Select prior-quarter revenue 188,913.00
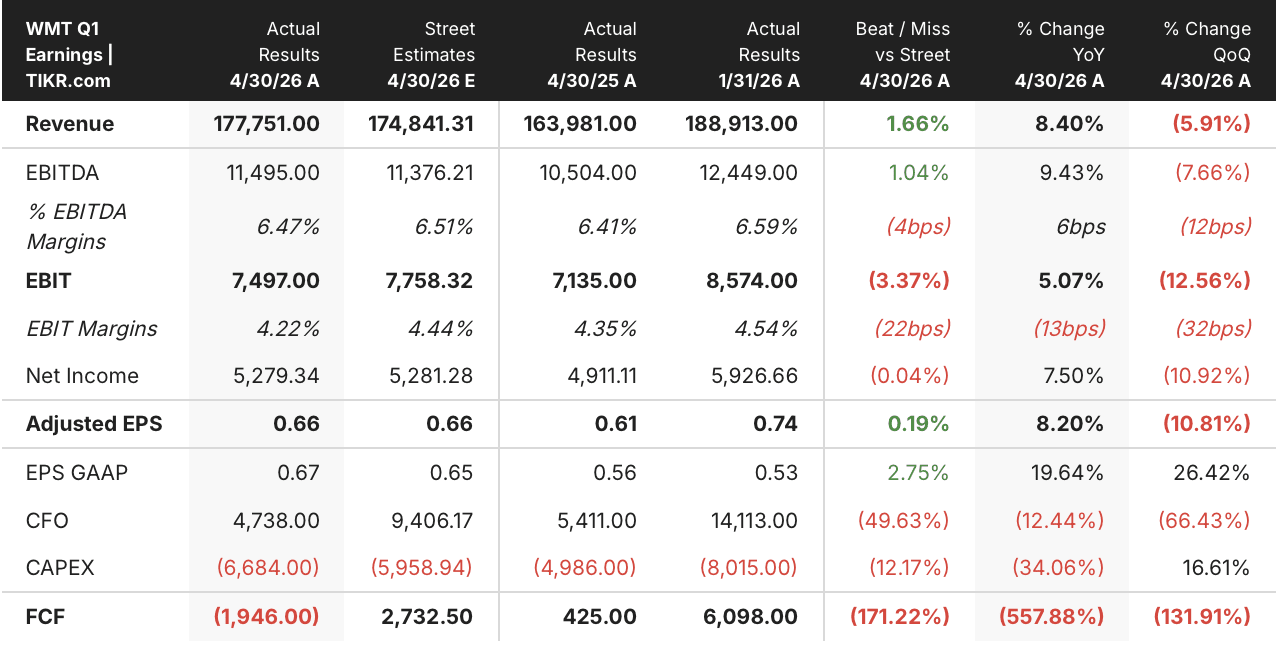This screenshot has height=660, width=1280. pos(742,124)
